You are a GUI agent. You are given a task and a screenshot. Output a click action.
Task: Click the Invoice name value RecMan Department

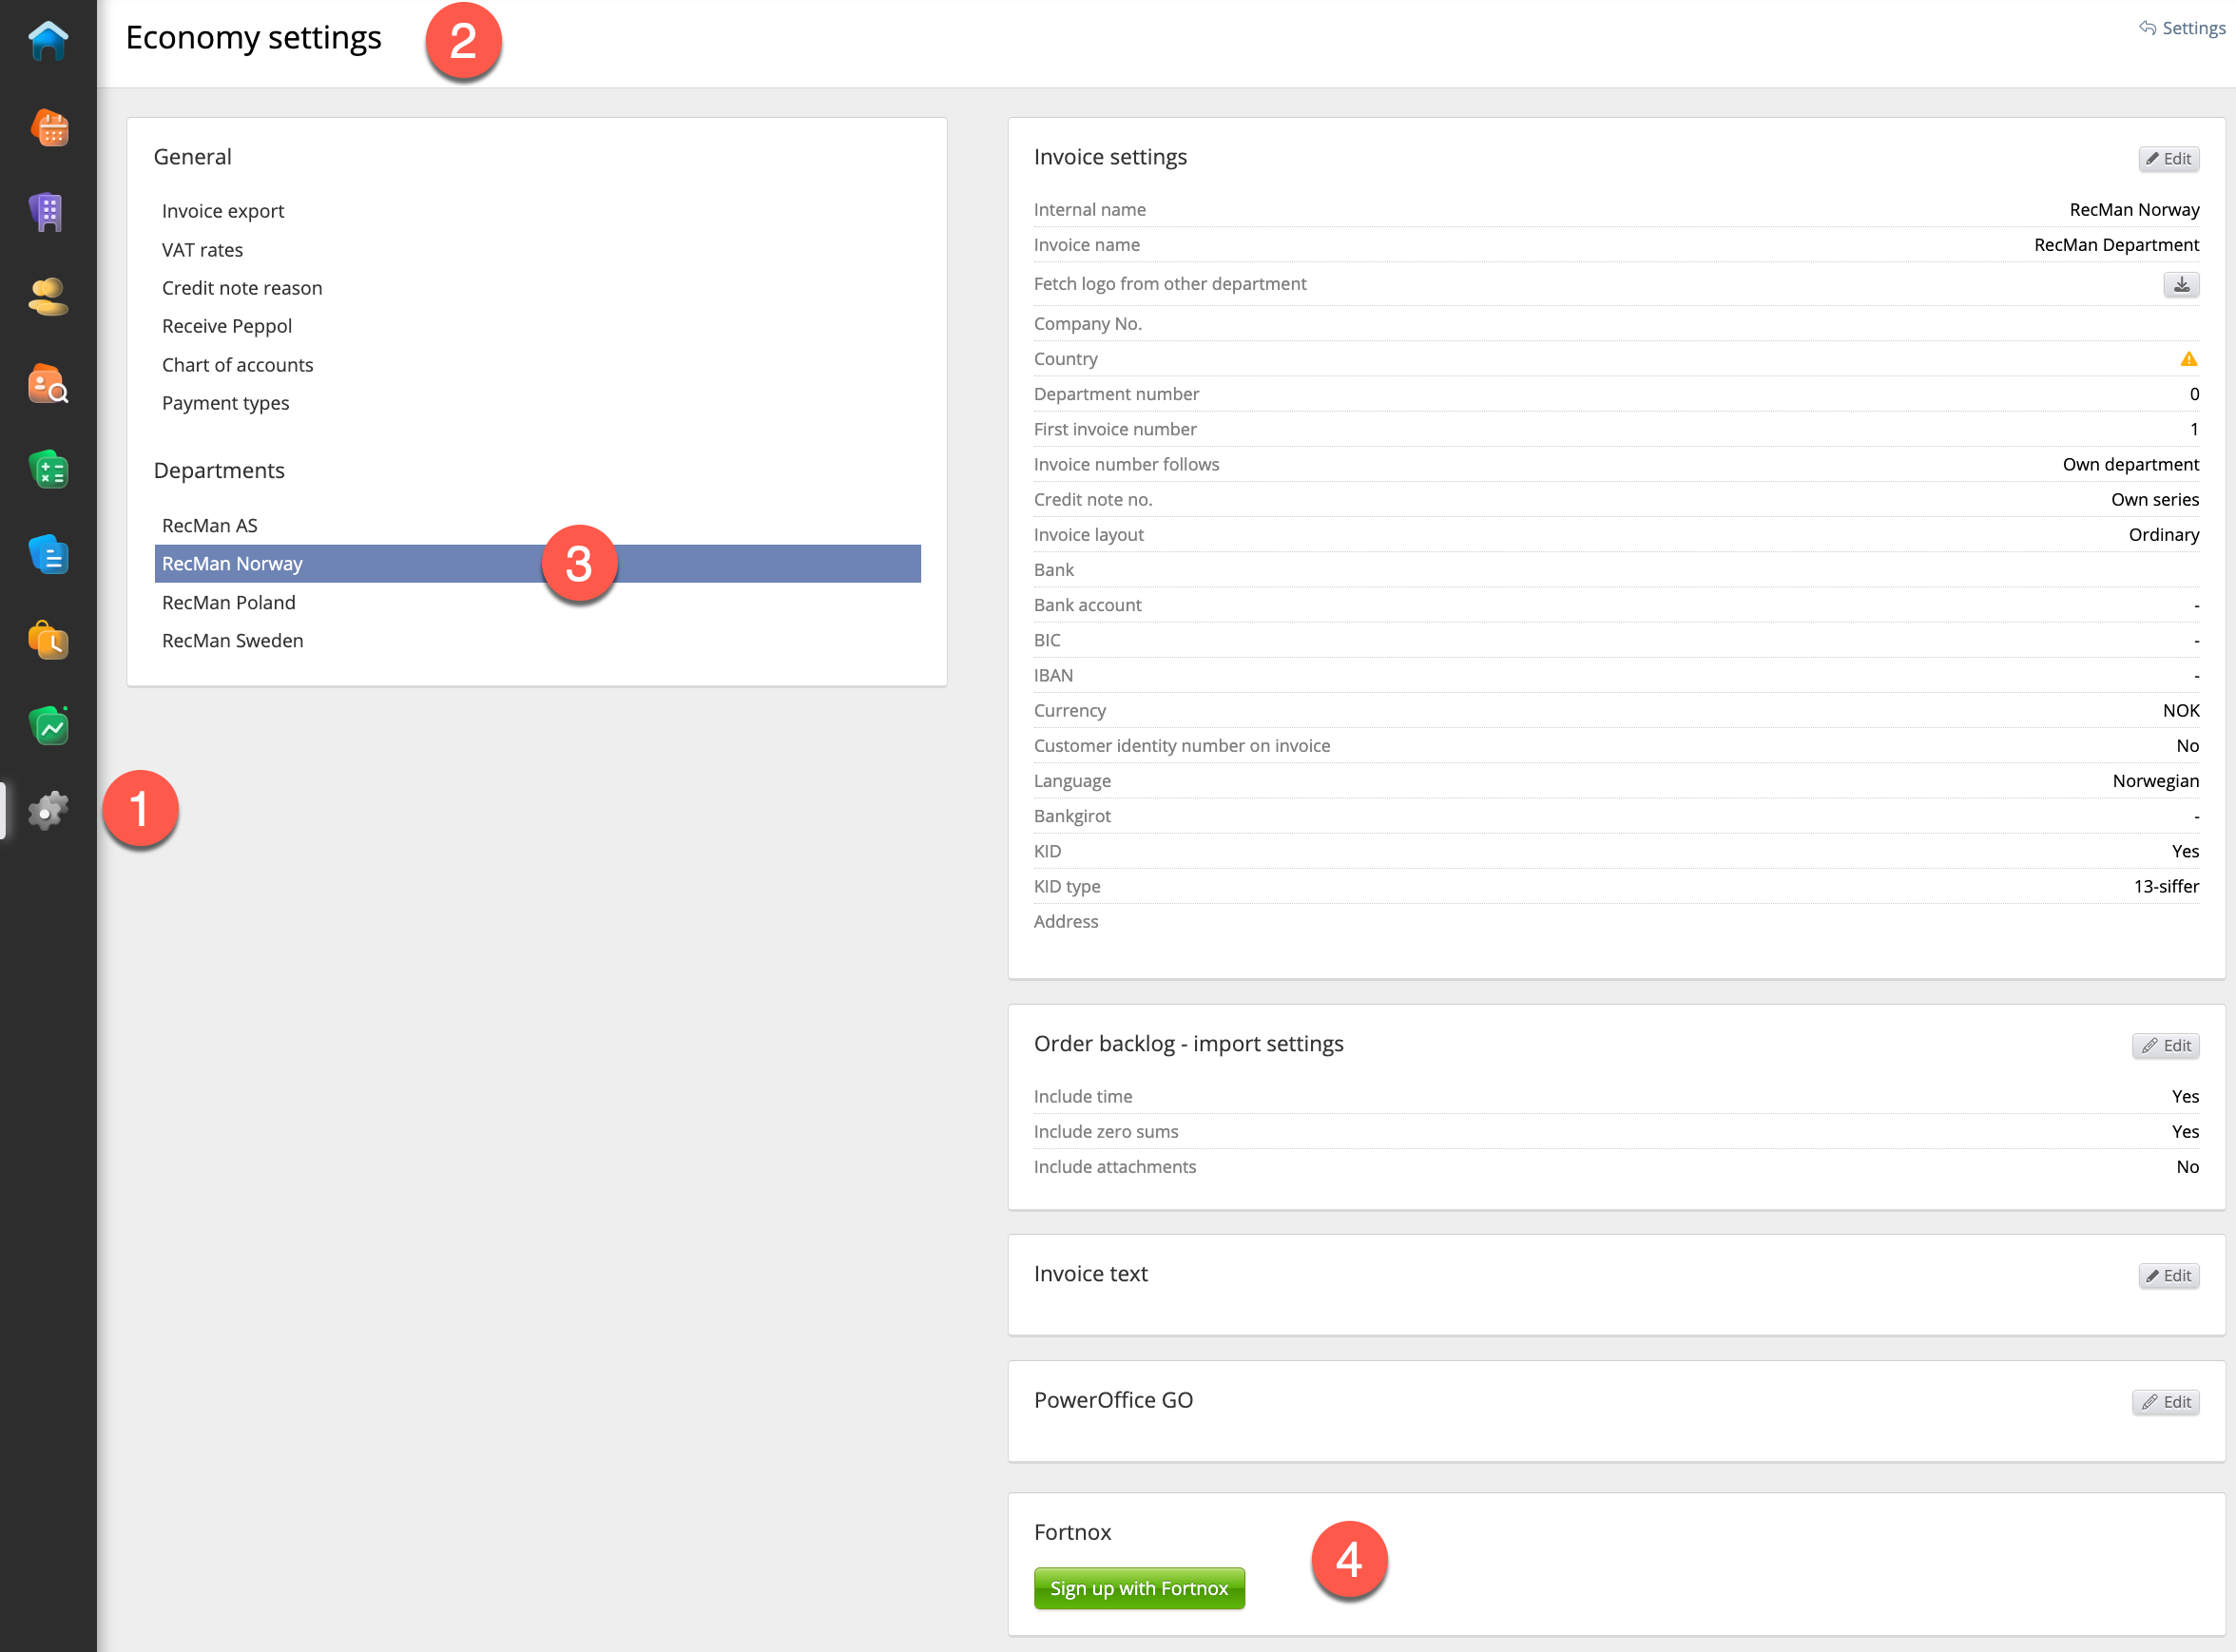(x=2116, y=245)
